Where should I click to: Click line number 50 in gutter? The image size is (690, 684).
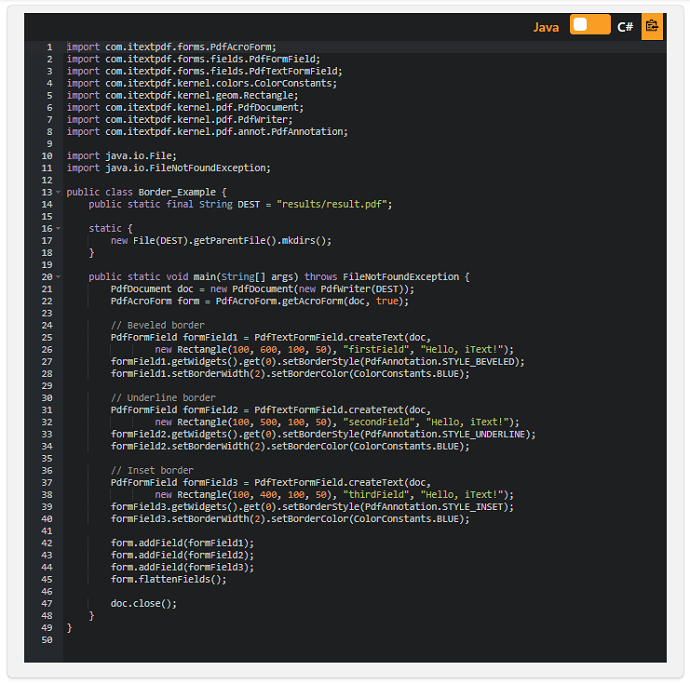click(x=47, y=640)
